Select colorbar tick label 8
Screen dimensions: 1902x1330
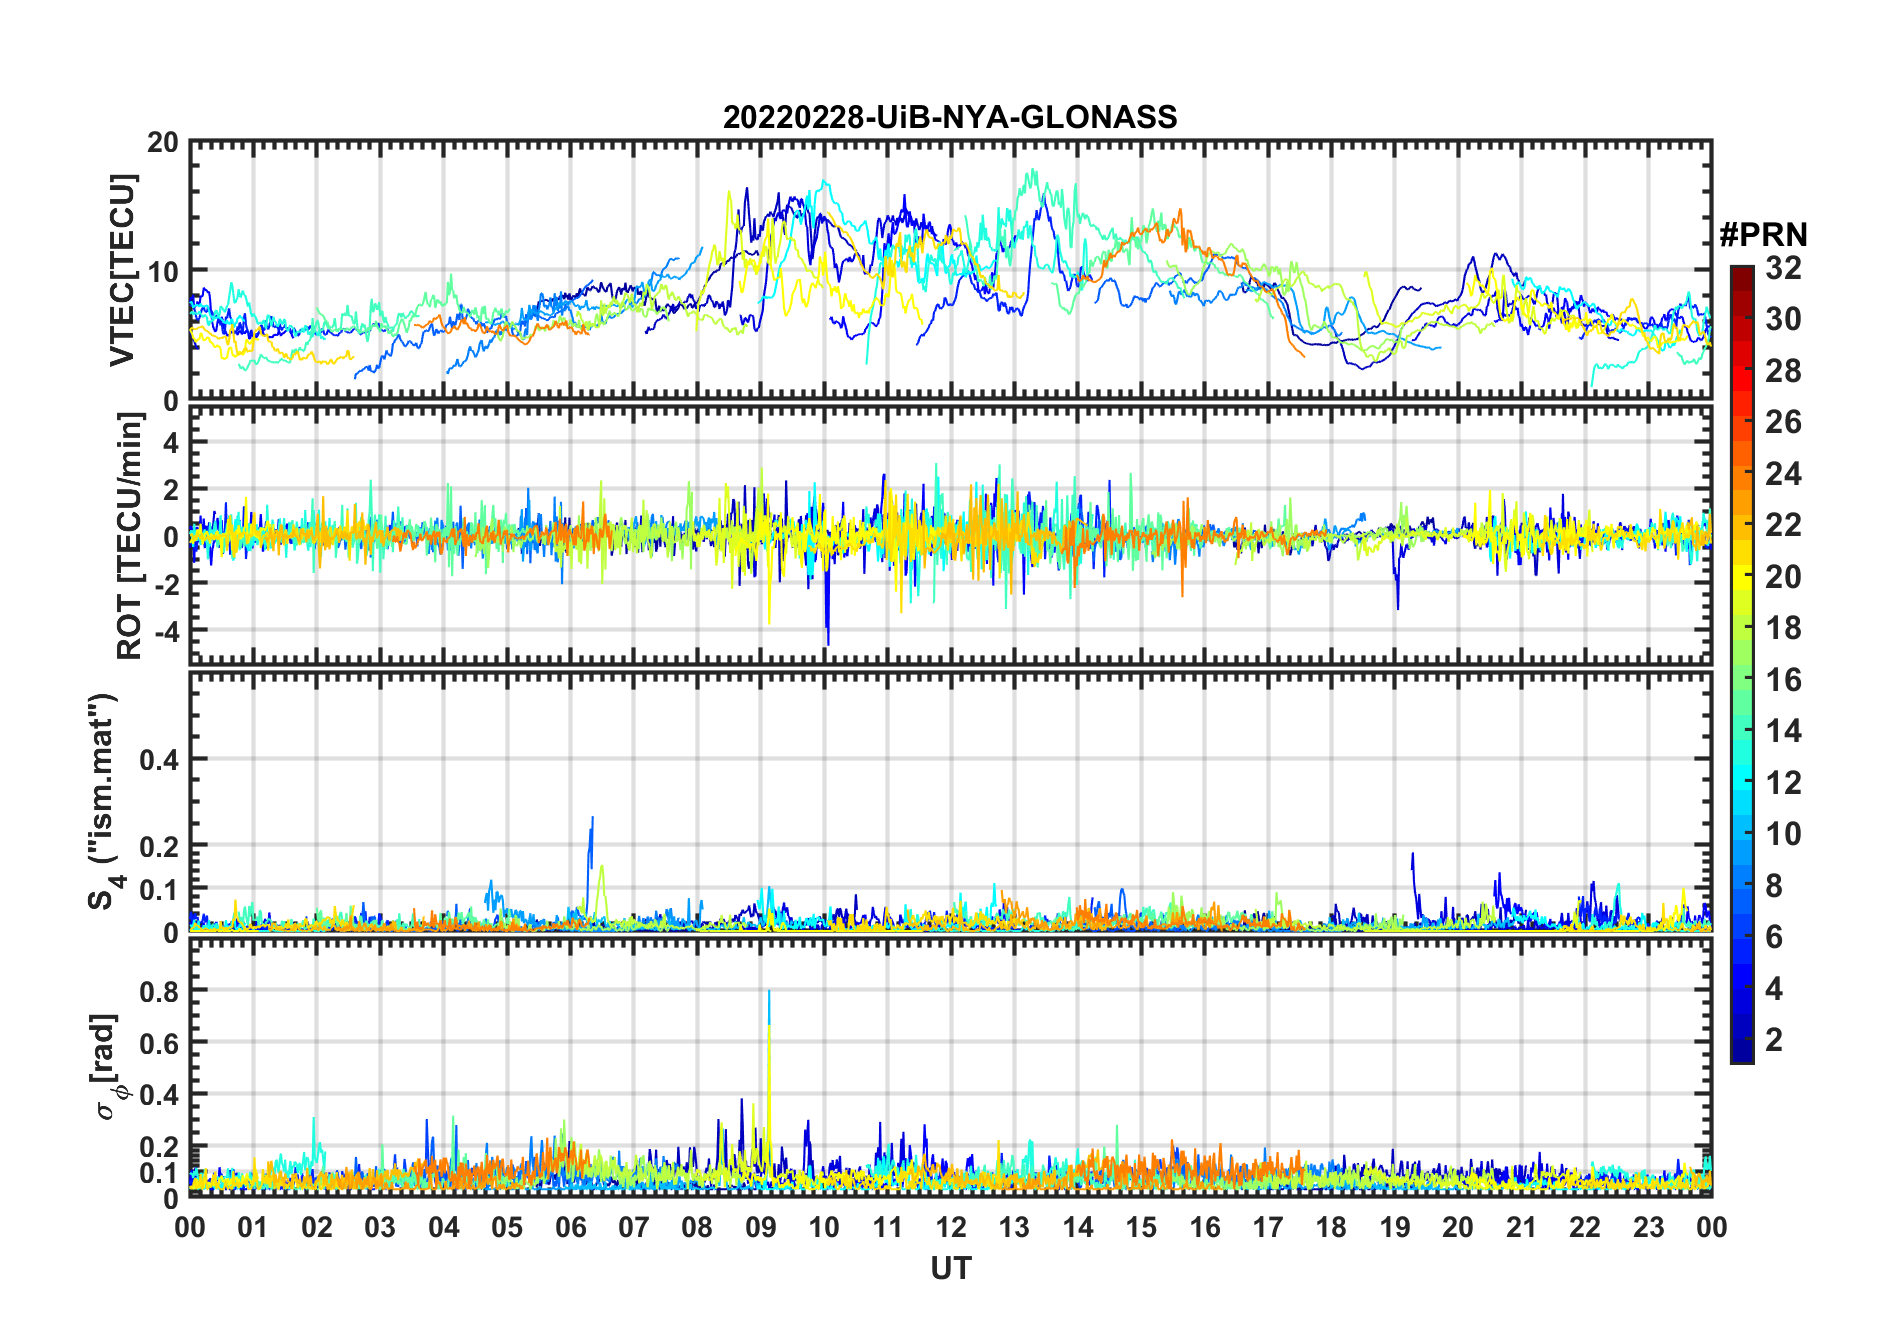click(x=1774, y=886)
